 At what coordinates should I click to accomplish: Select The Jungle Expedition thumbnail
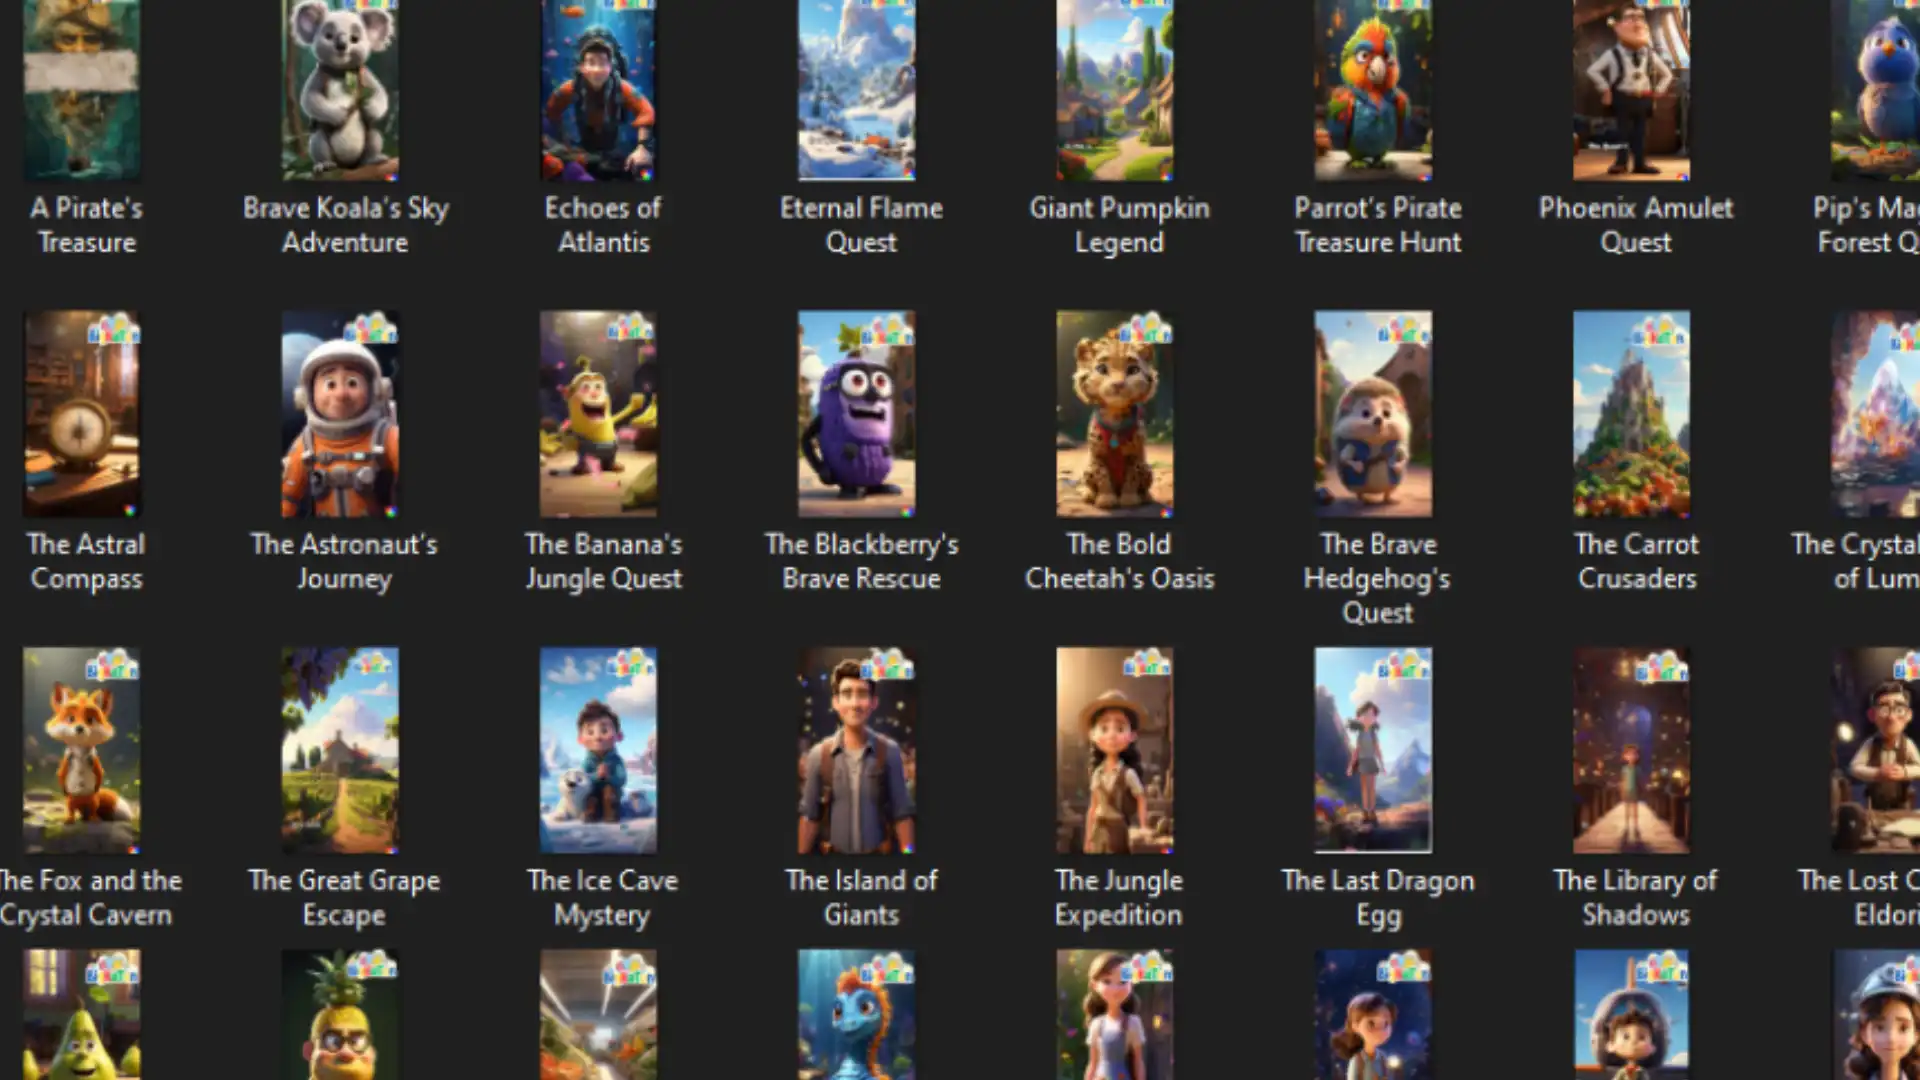[x=1114, y=750]
